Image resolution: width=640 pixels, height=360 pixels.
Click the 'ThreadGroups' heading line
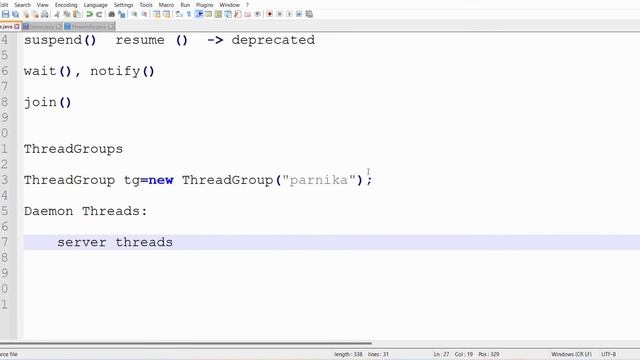point(73,149)
